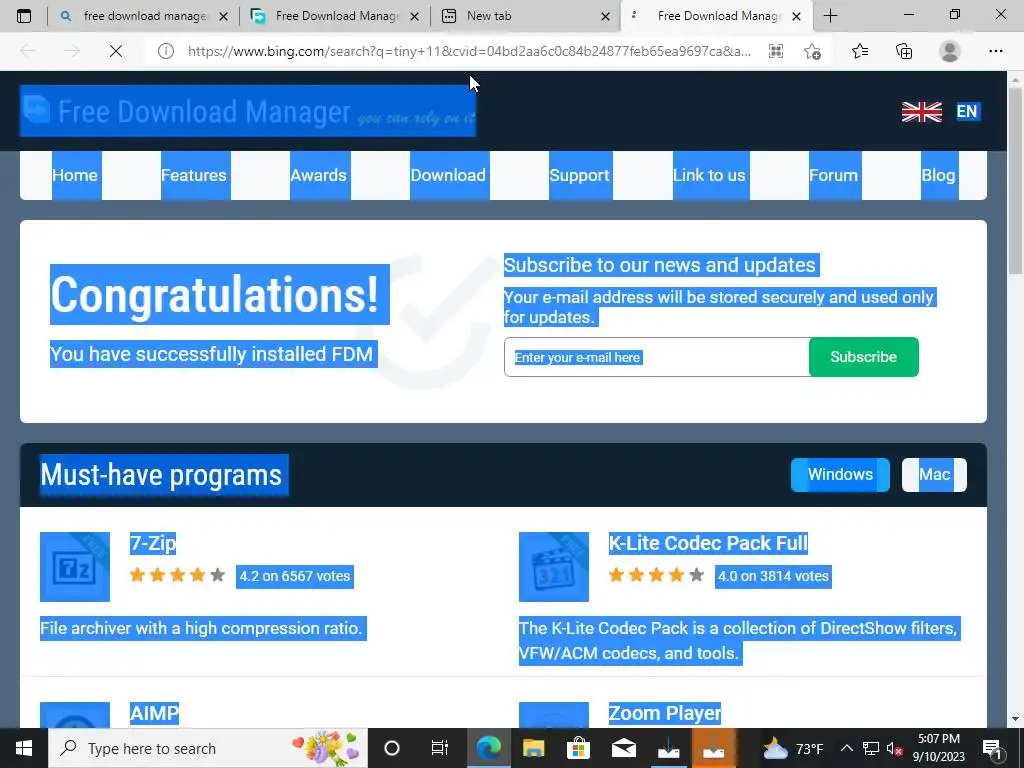Open the user profile icon

click(x=950, y=51)
